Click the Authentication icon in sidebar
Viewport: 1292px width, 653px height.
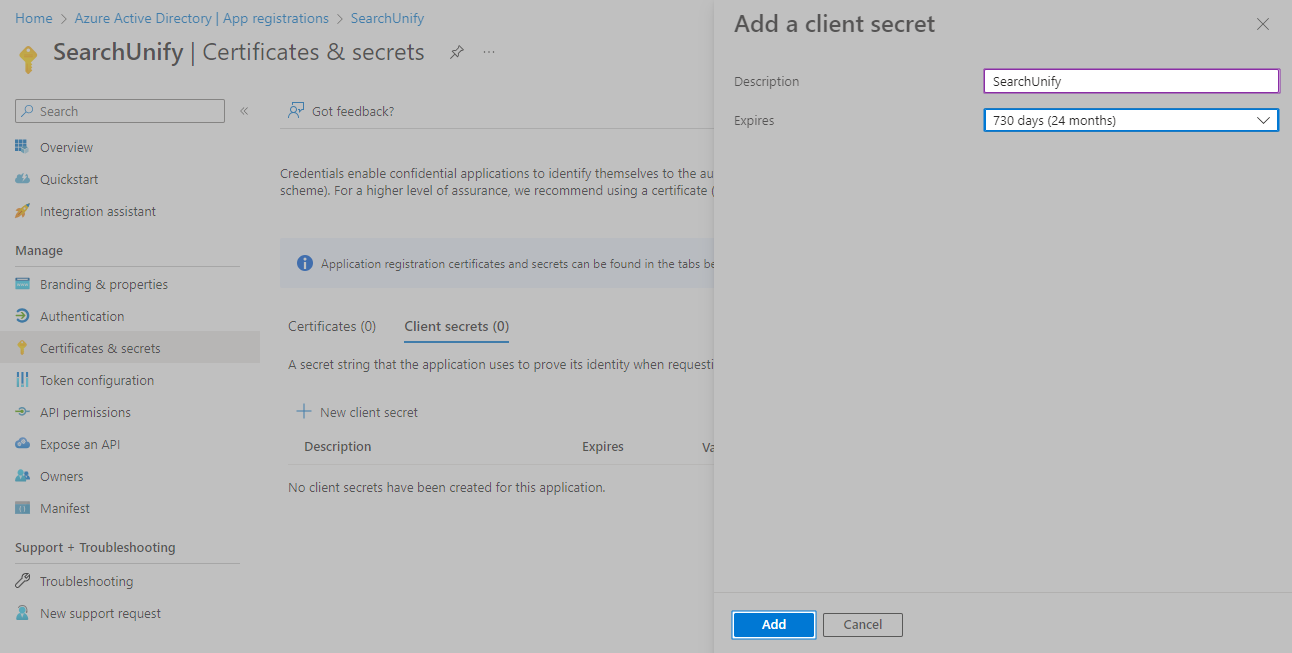(22, 316)
